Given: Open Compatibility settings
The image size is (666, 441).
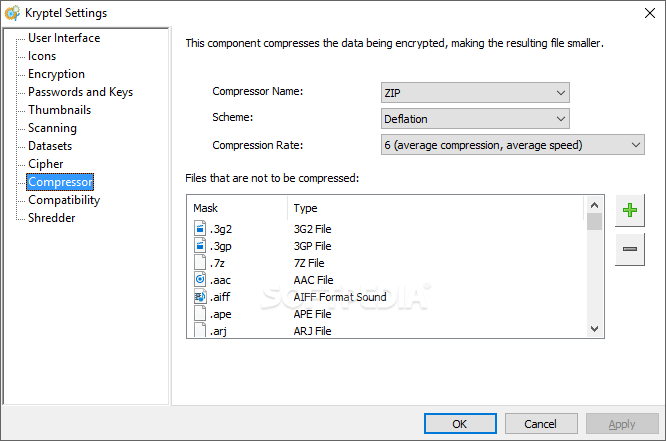Looking at the screenshot, I should 64,200.
